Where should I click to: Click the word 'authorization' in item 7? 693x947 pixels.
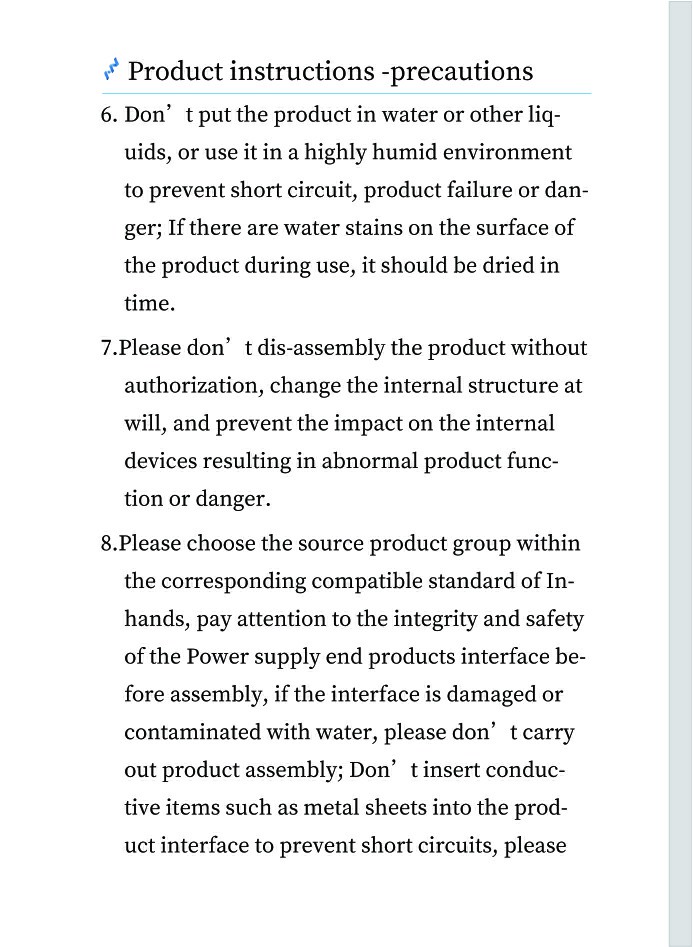pyautogui.click(x=193, y=386)
